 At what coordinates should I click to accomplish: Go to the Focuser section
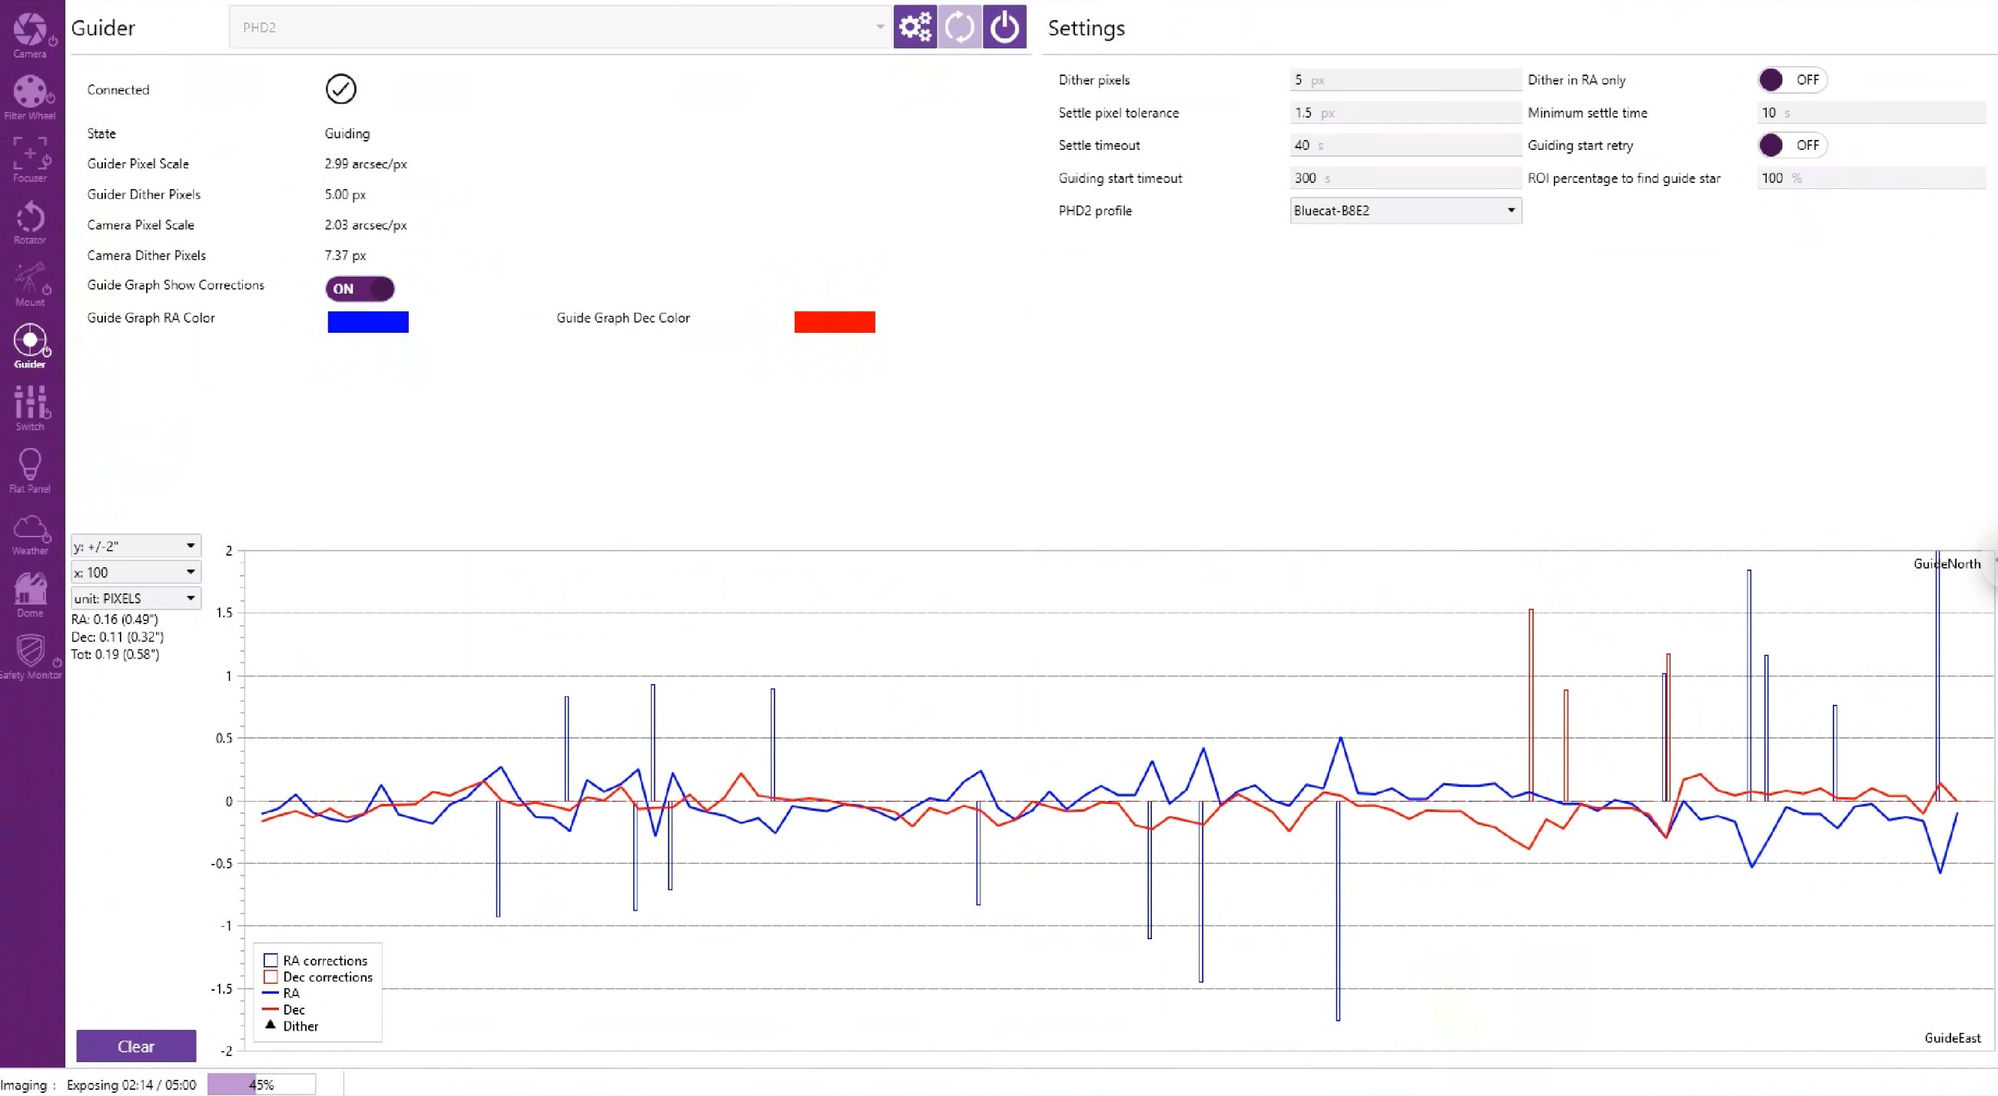(30, 160)
